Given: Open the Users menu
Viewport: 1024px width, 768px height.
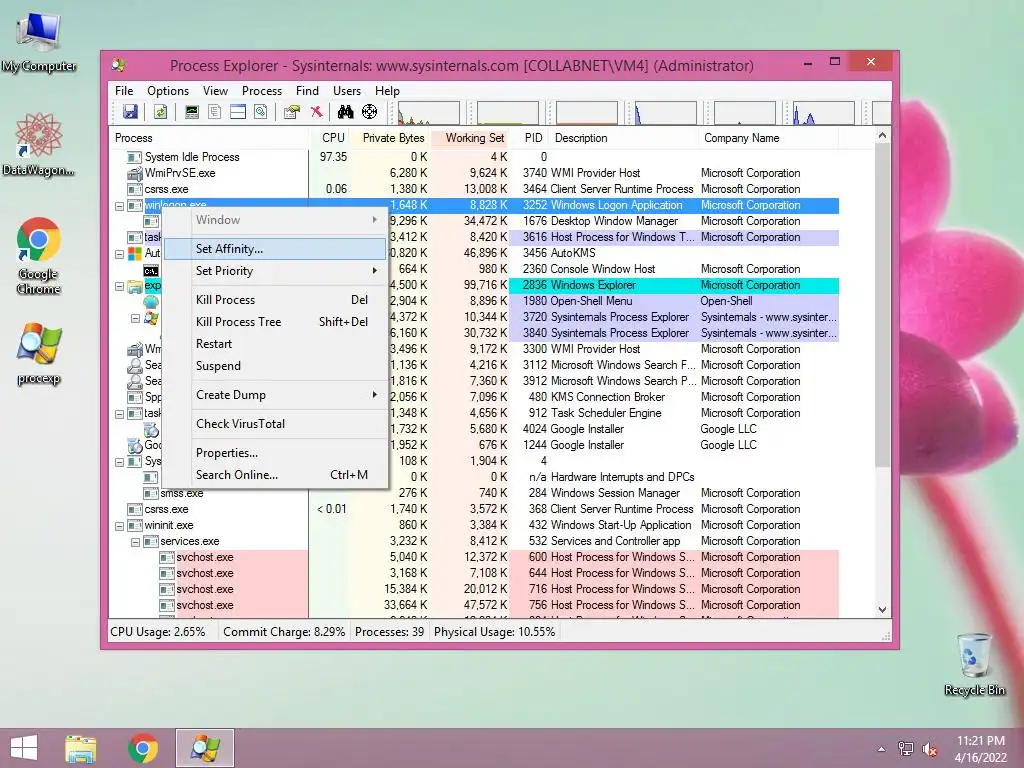Looking at the screenshot, I should (x=347, y=91).
